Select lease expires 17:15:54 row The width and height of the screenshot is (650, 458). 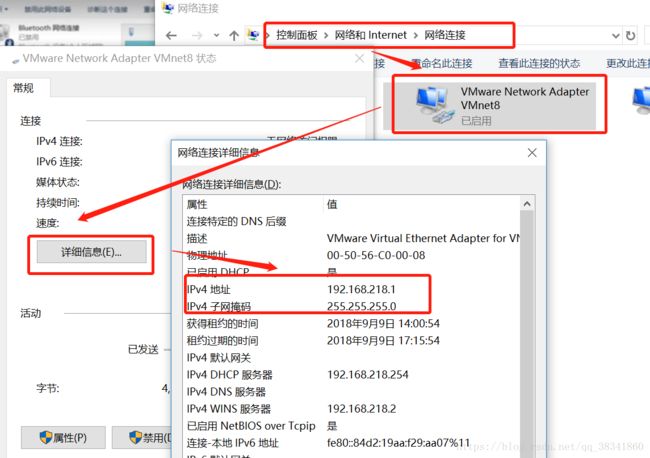[x=352, y=340]
